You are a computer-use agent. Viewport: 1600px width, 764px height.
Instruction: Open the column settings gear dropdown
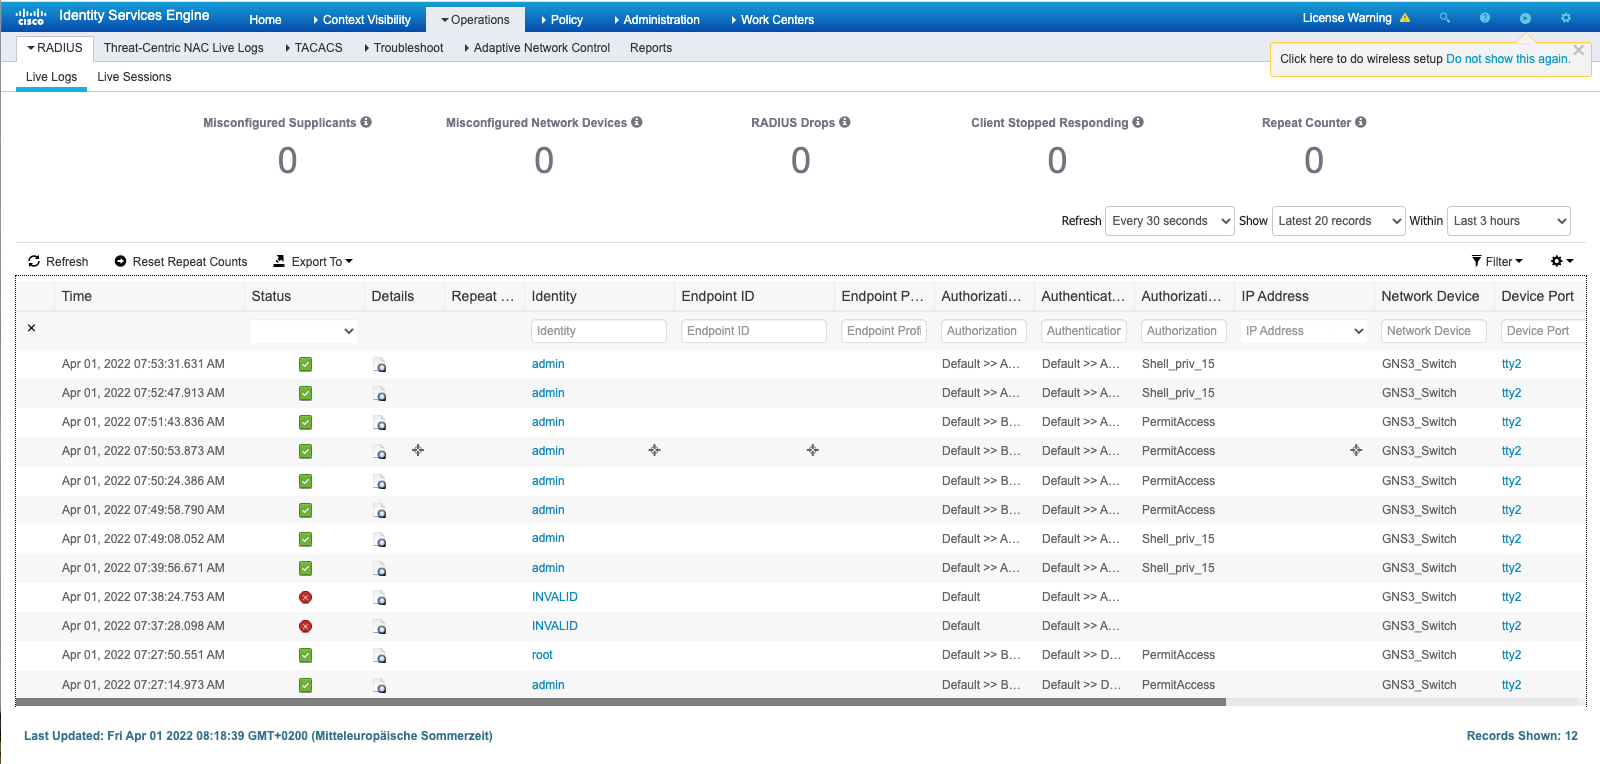(x=1562, y=261)
